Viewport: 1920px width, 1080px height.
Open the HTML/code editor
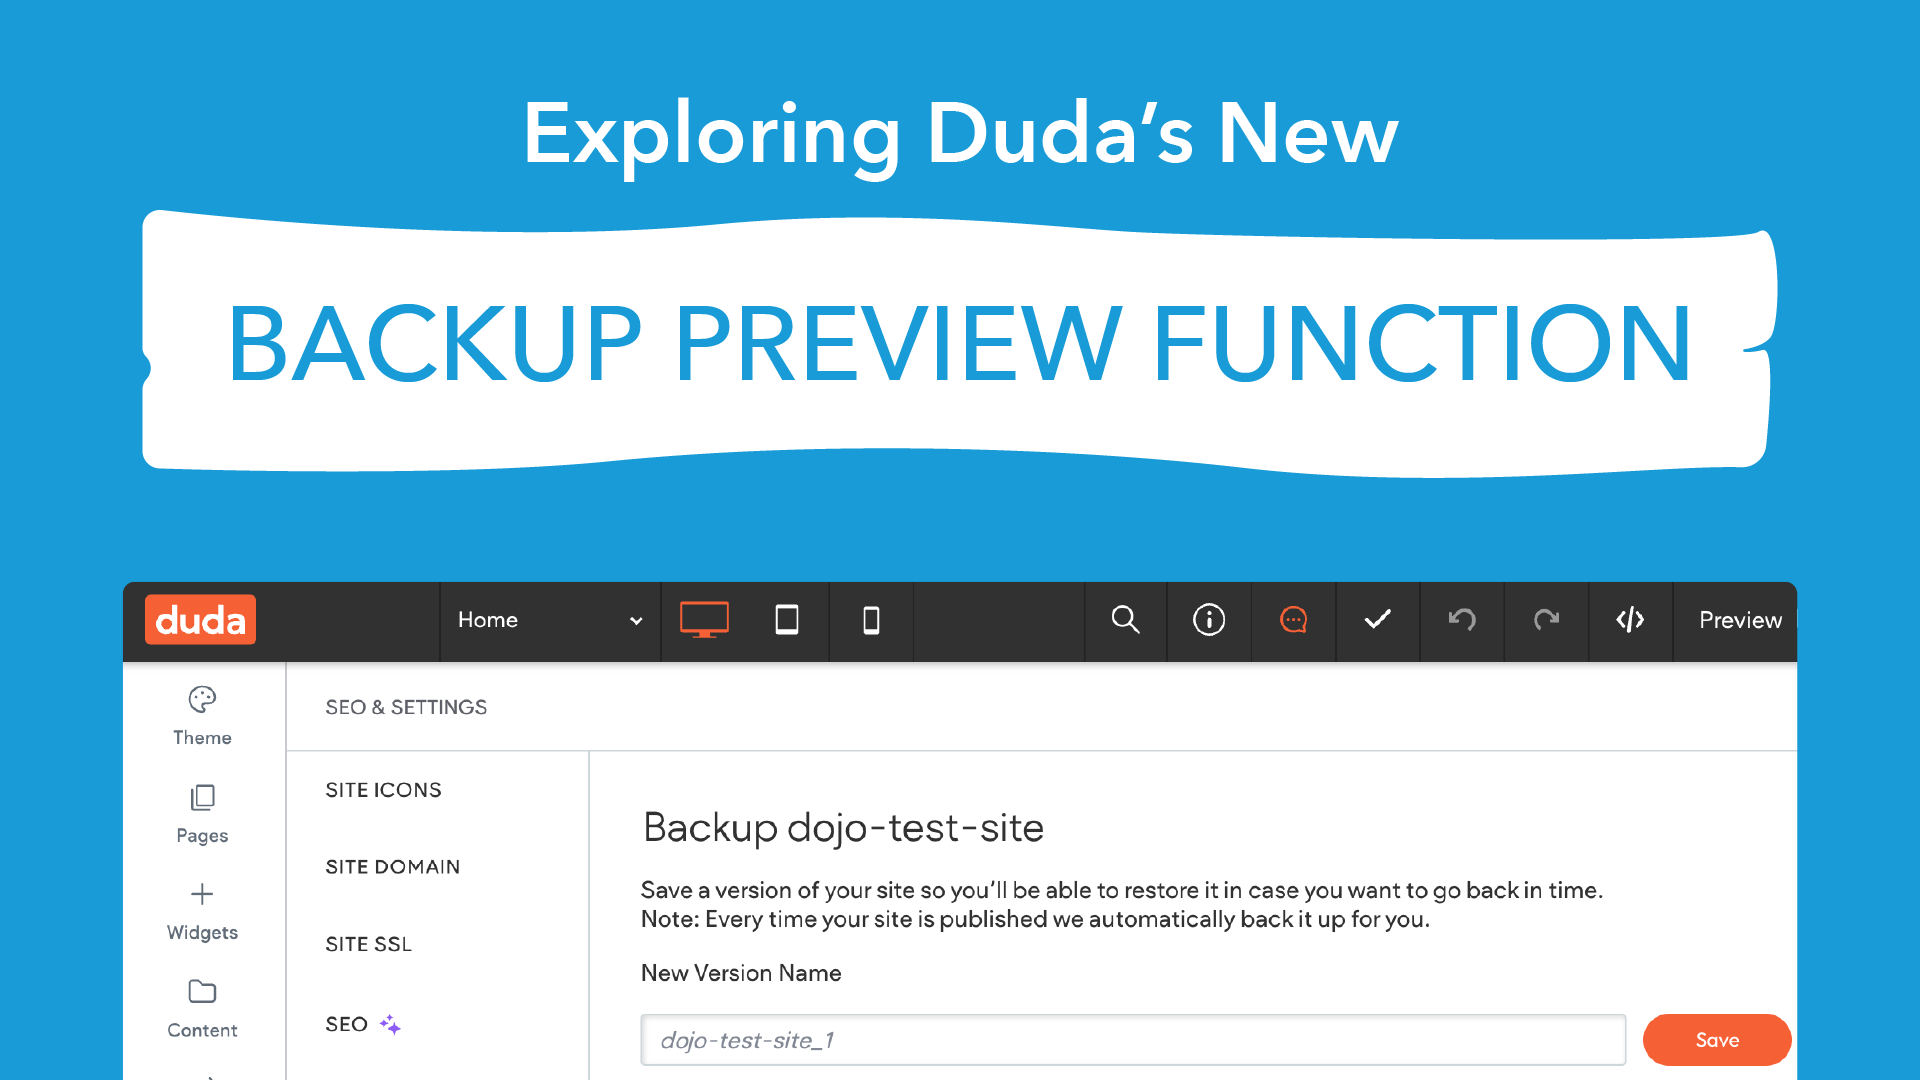[1631, 620]
